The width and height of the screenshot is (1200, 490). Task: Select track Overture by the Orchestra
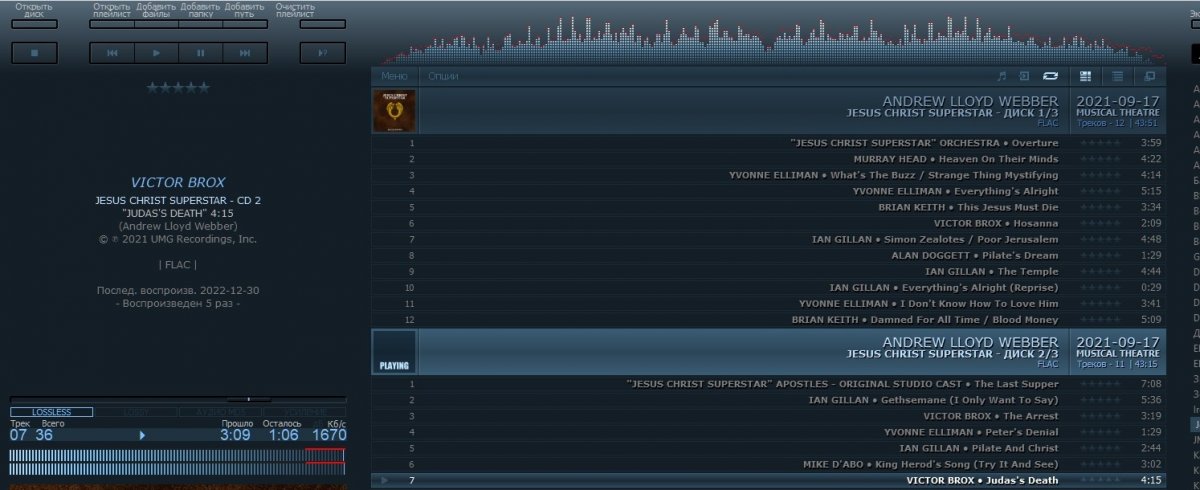tap(768, 143)
